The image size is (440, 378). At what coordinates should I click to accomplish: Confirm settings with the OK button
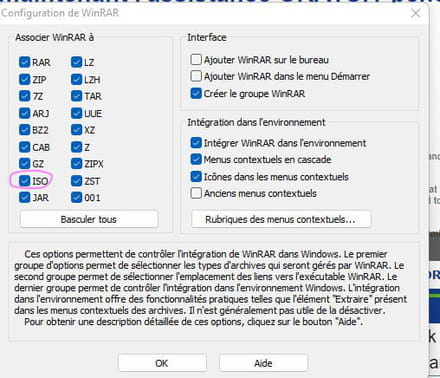pyautogui.click(x=162, y=363)
